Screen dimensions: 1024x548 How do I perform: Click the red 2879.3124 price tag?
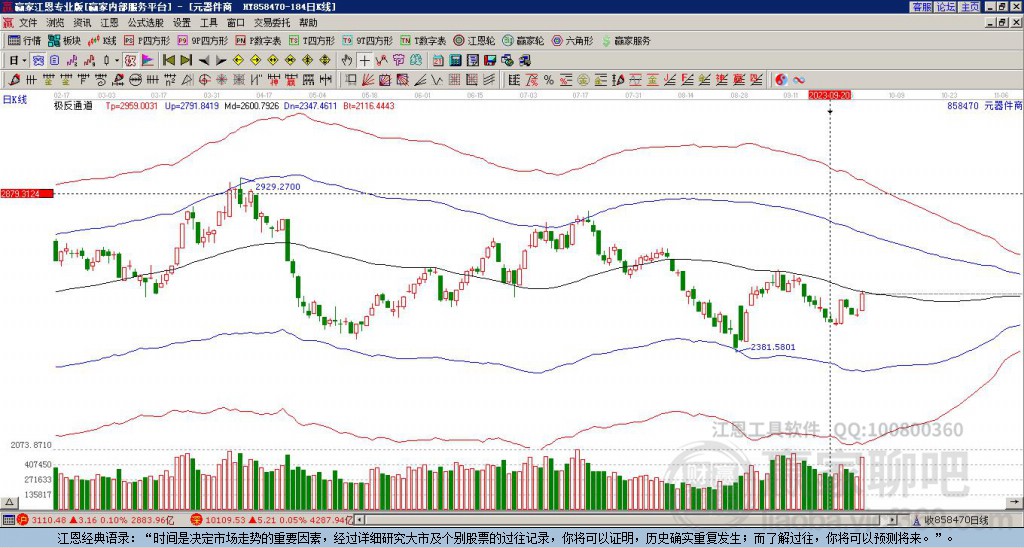point(27,194)
